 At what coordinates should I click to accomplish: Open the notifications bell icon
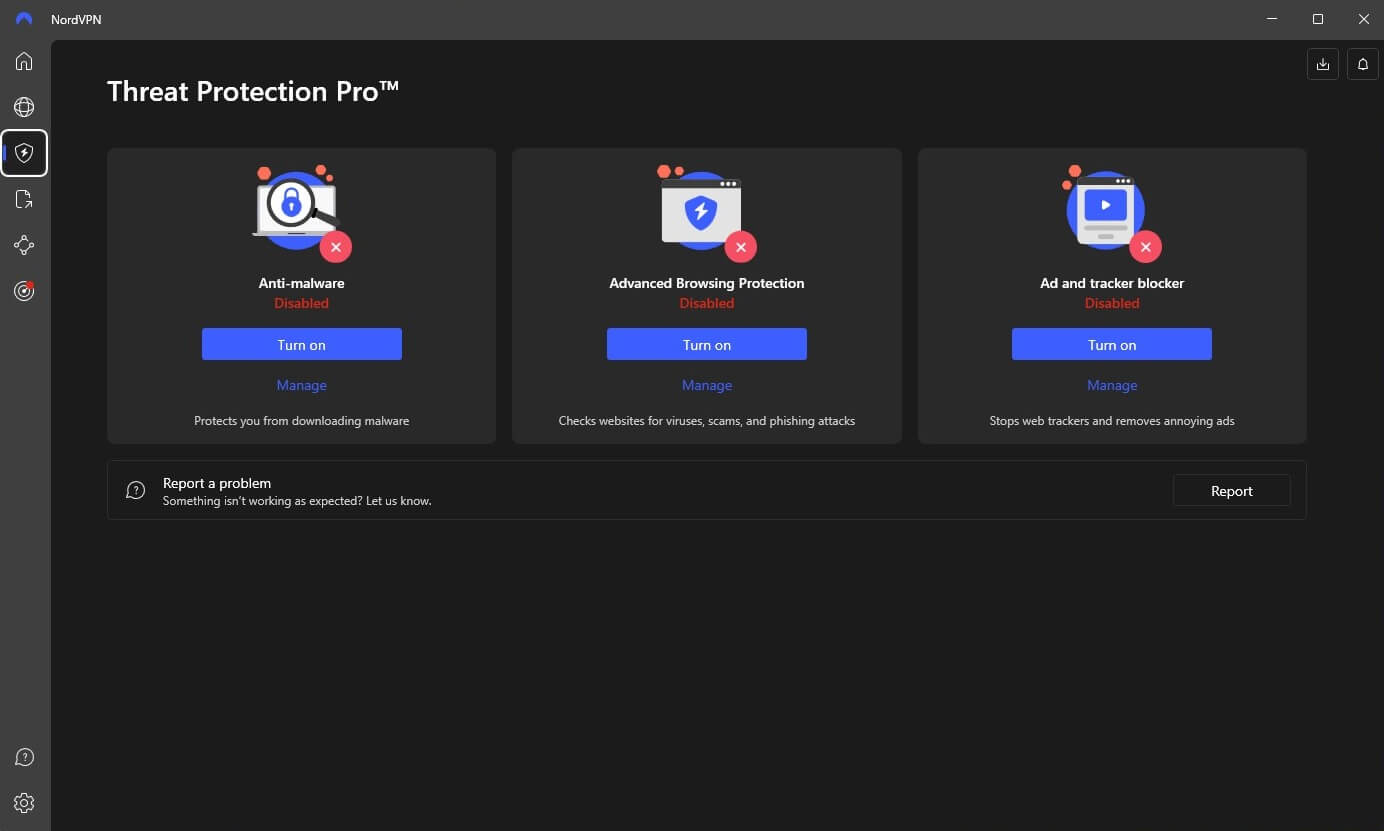[1363, 64]
